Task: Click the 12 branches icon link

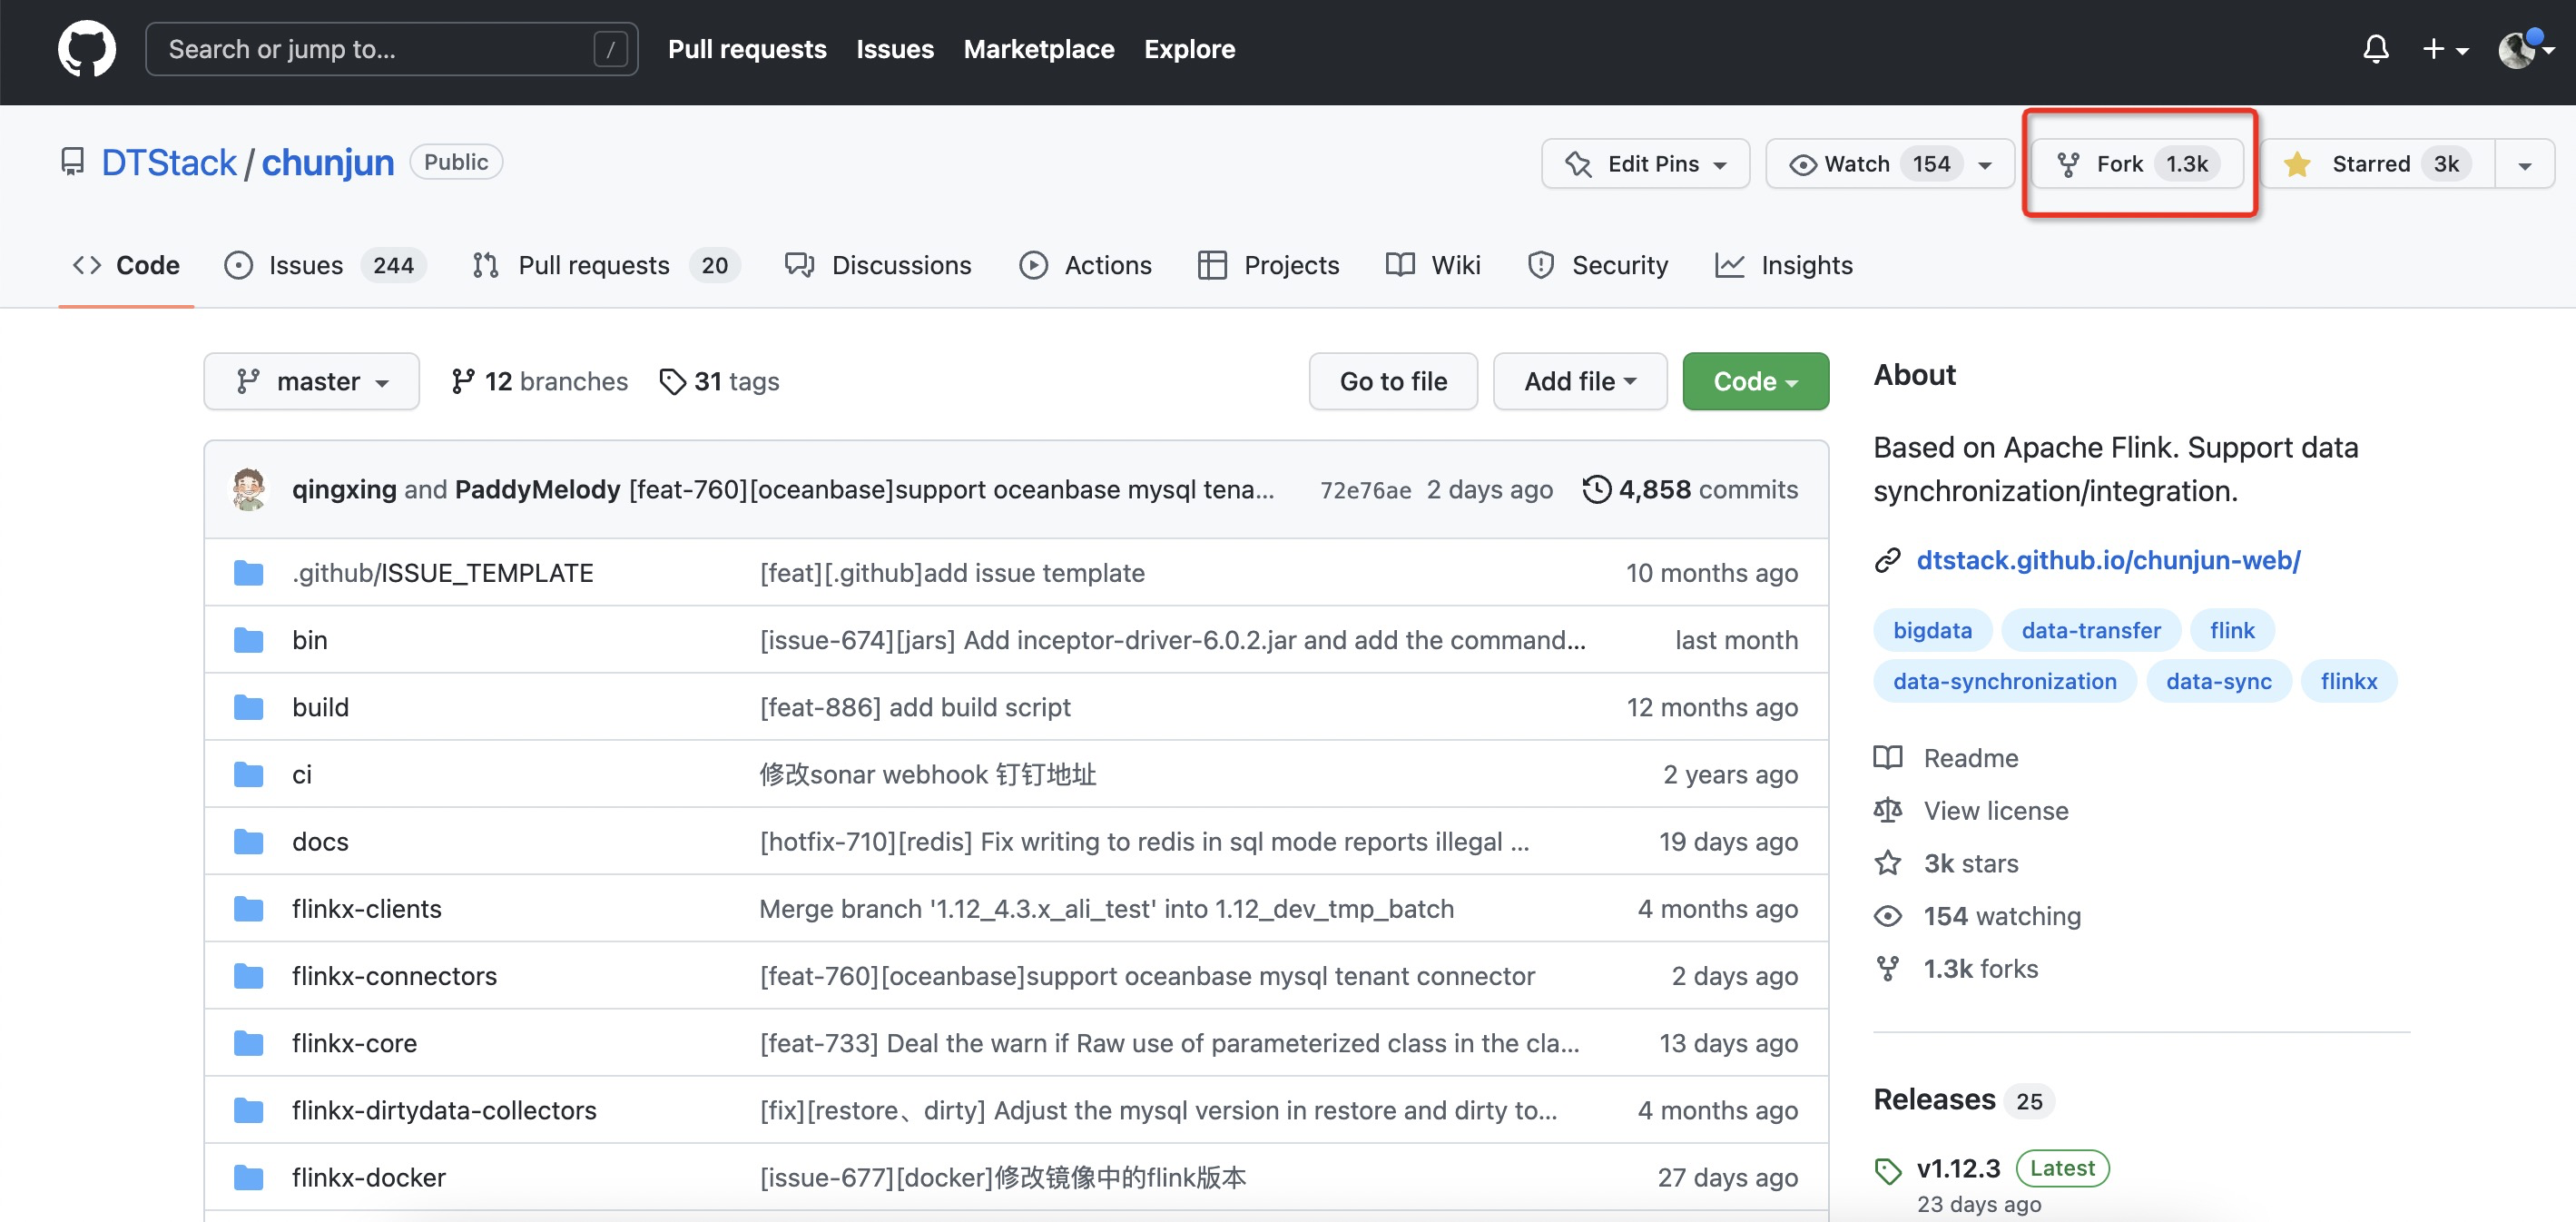Action: click(463, 381)
